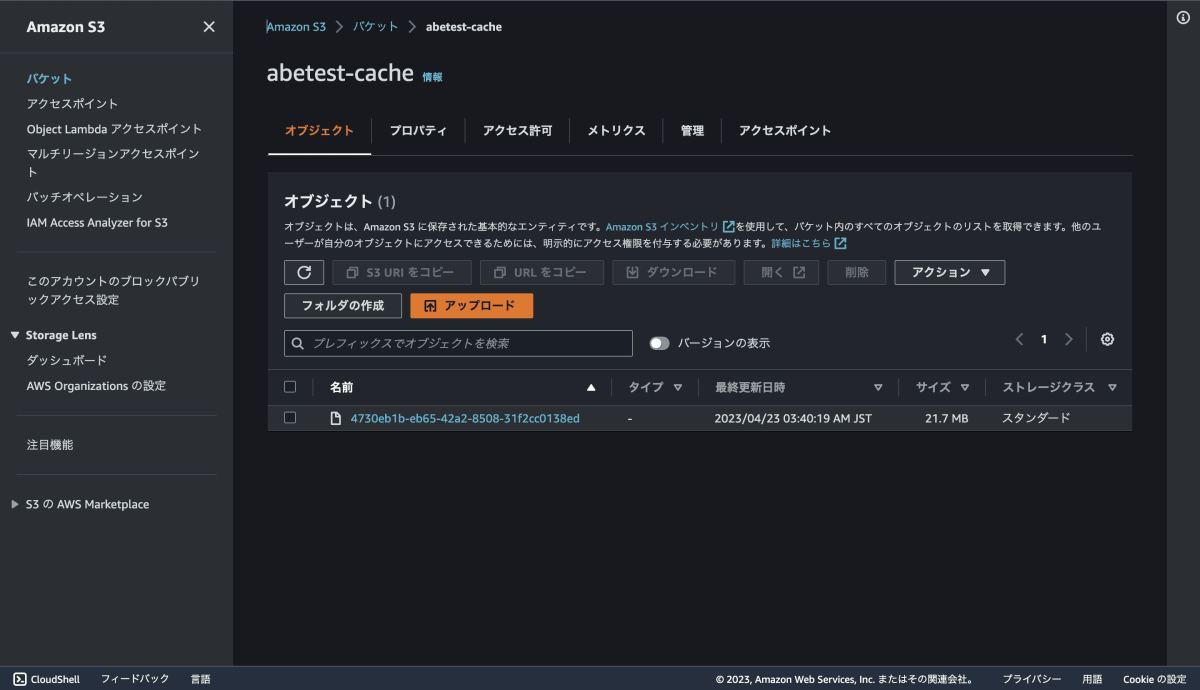Open Storage Lens ダッシュボード link

pos(67,360)
